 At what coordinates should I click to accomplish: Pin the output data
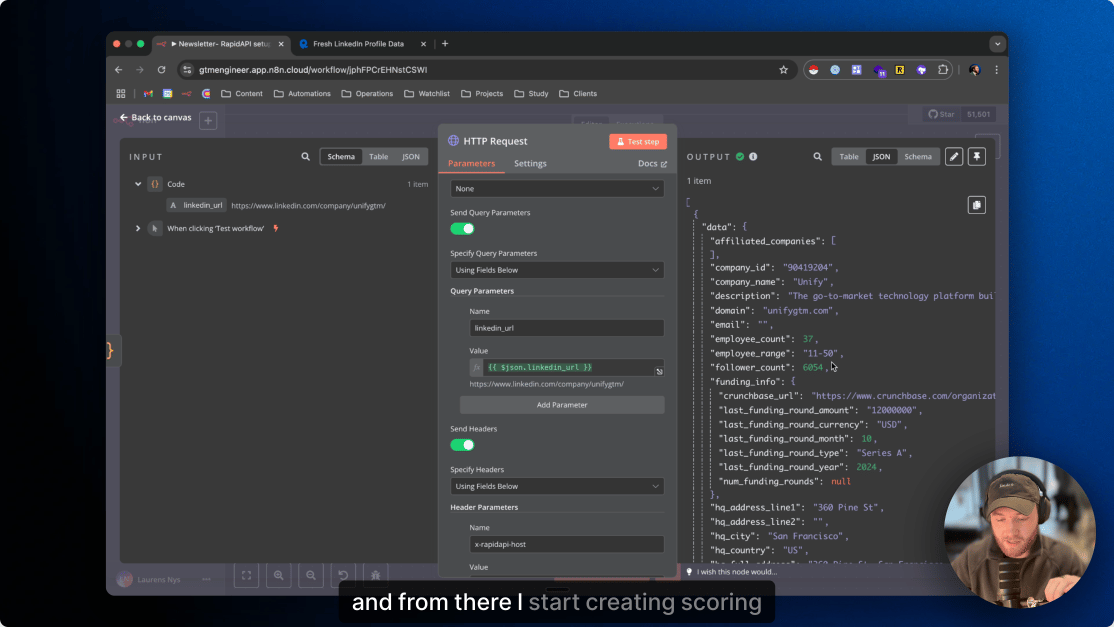click(x=977, y=157)
